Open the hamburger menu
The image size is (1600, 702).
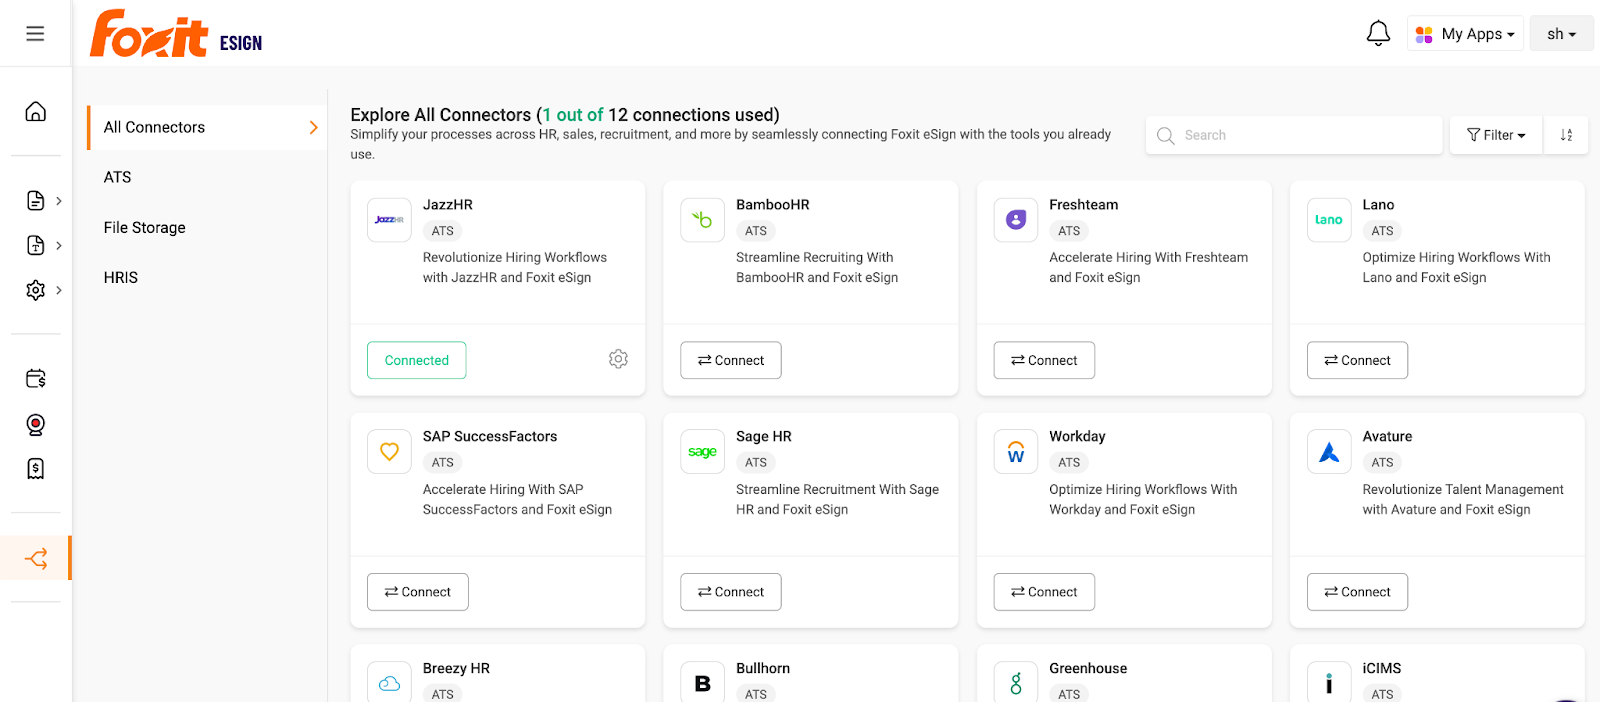pos(35,33)
